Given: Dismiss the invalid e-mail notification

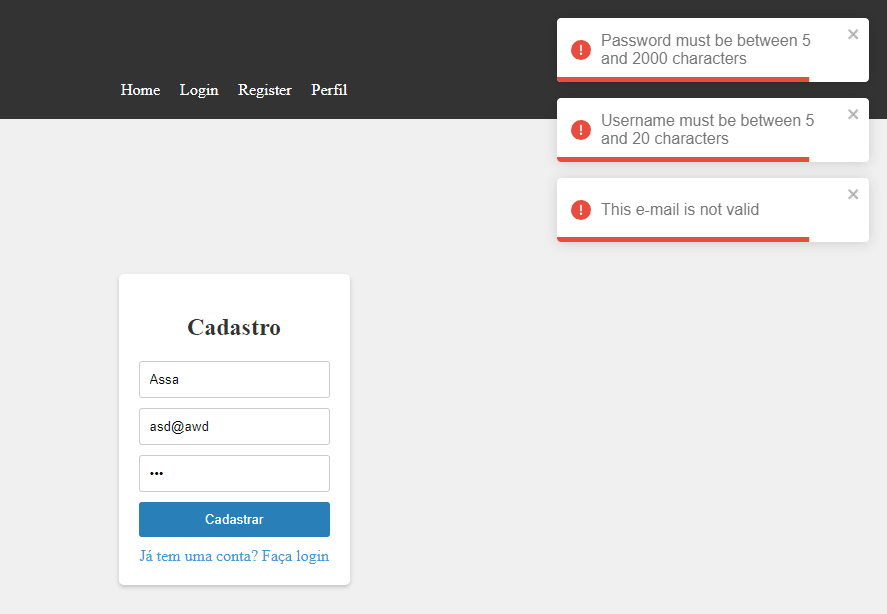Looking at the screenshot, I should (x=853, y=194).
